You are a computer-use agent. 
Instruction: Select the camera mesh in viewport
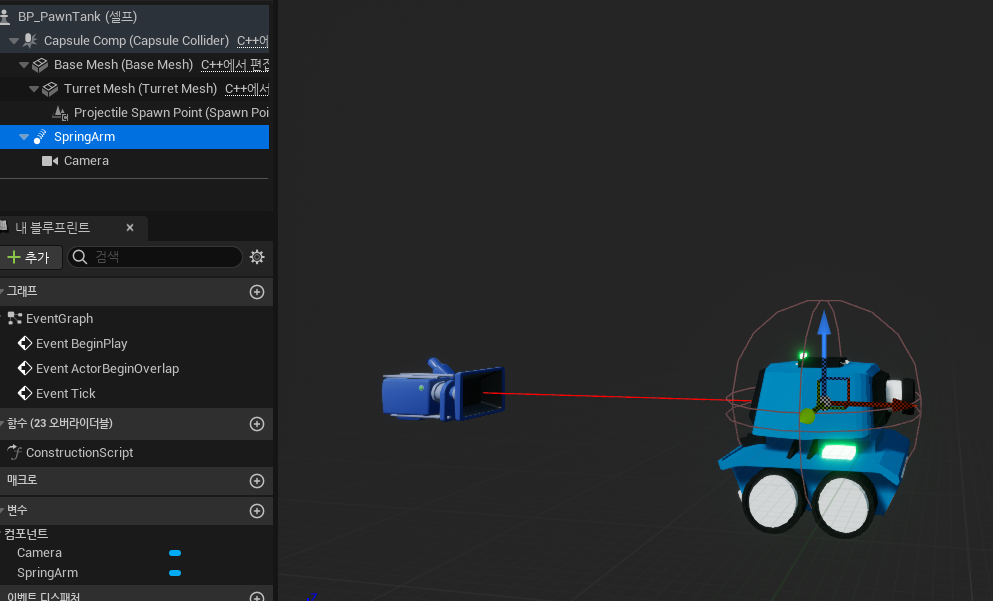(x=443, y=391)
